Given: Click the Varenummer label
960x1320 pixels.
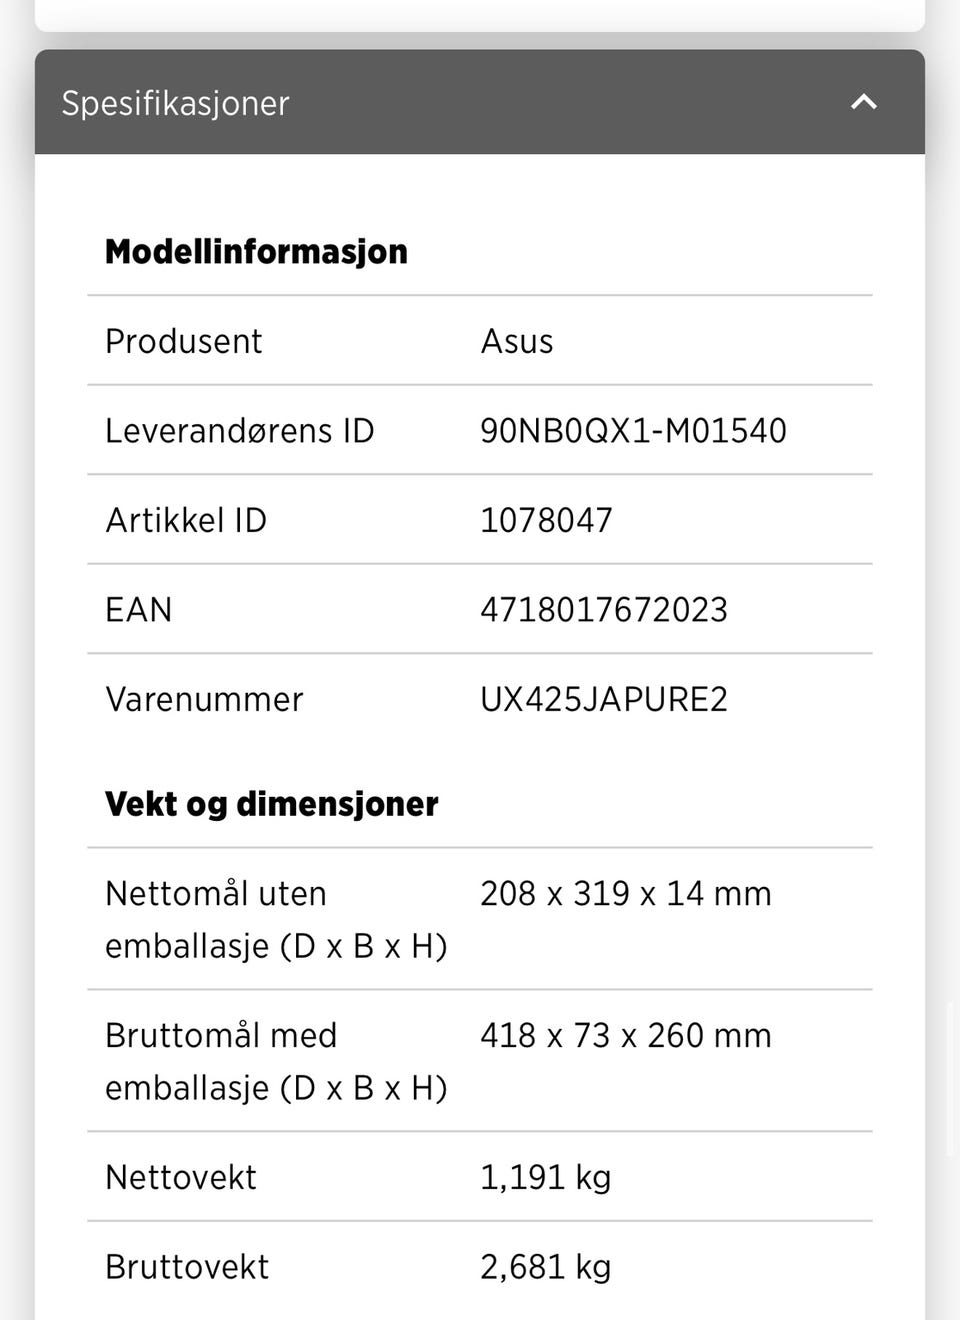Looking at the screenshot, I should (204, 699).
